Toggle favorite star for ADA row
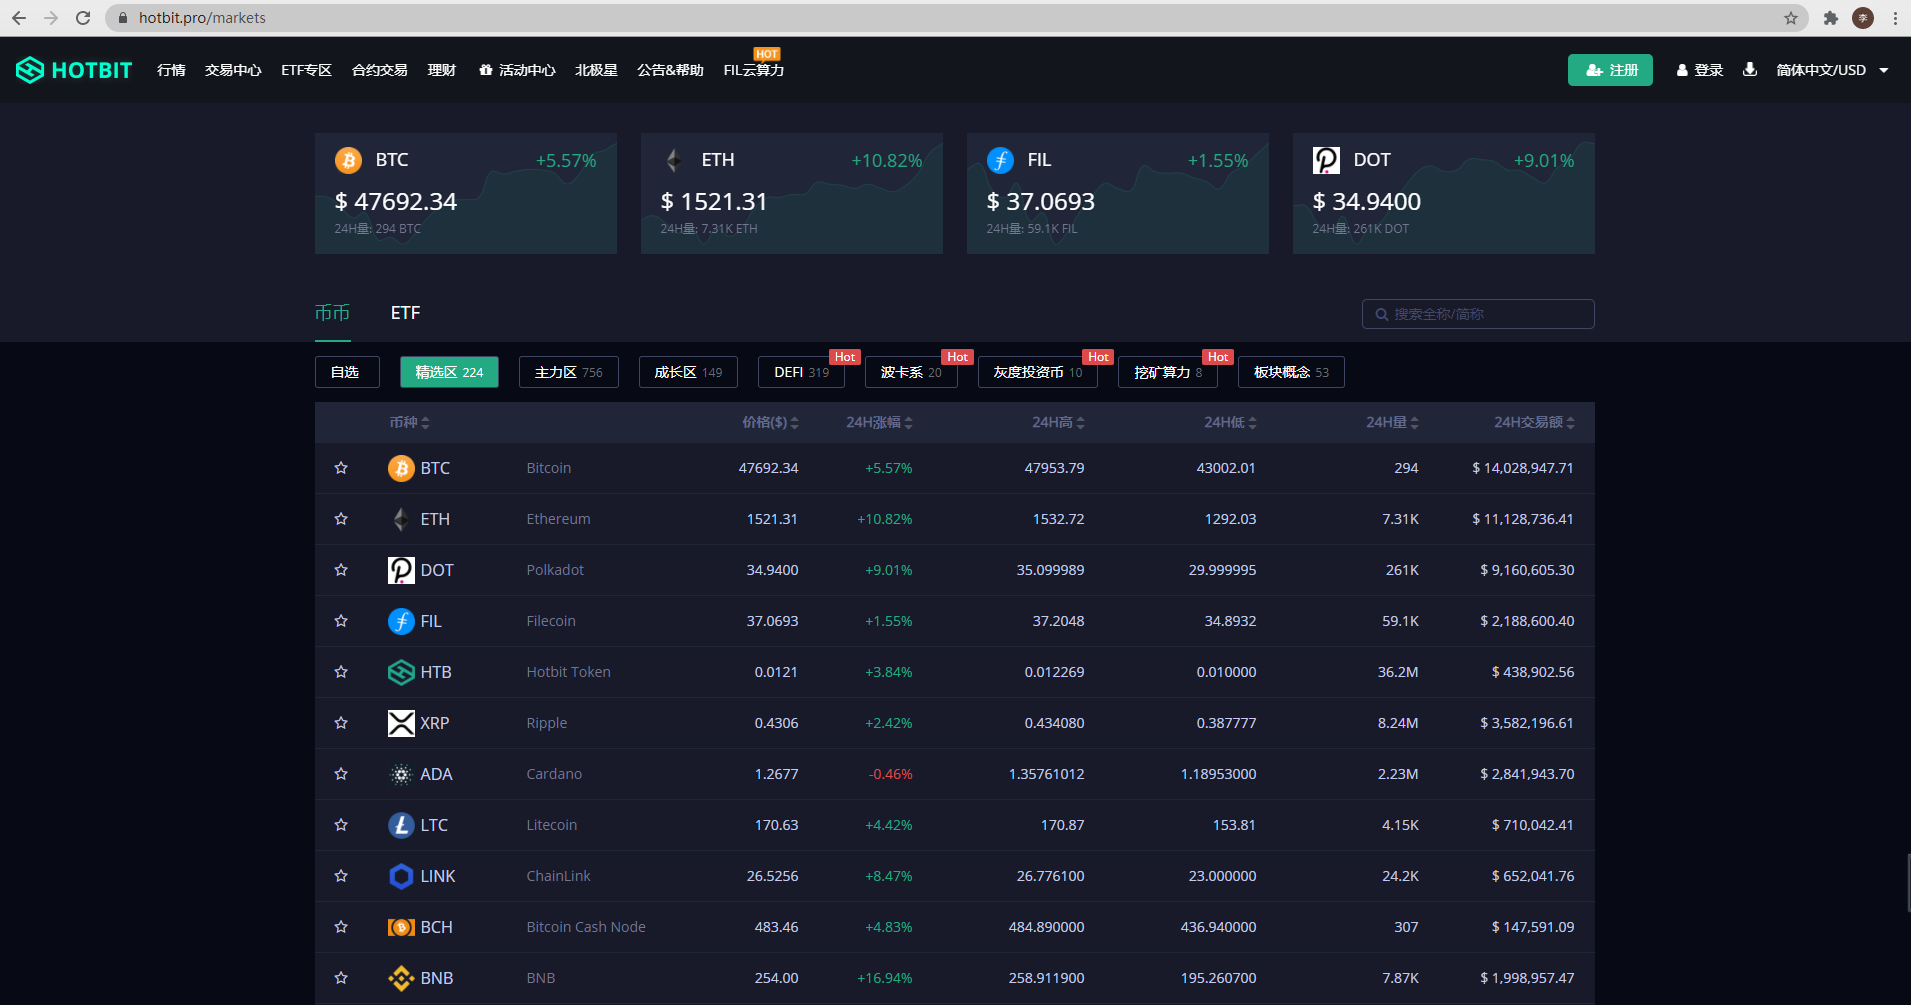This screenshot has width=1911, height=1005. [x=341, y=774]
